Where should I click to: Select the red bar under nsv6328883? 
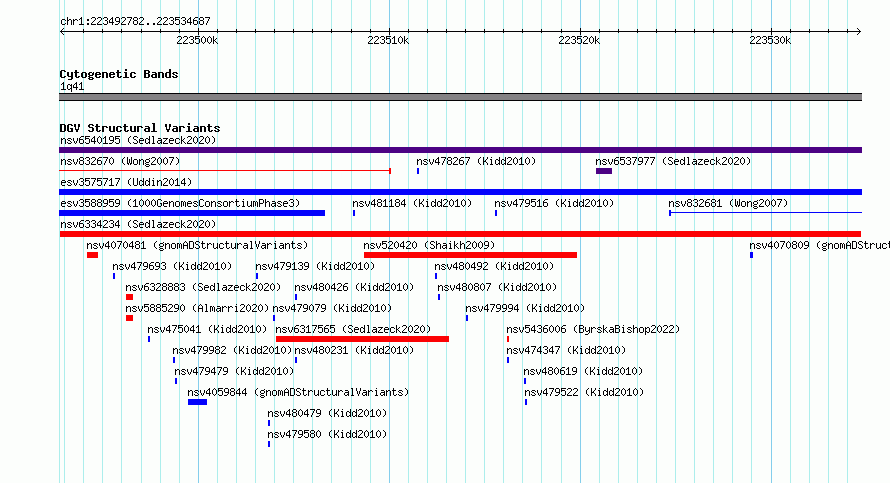(x=129, y=297)
